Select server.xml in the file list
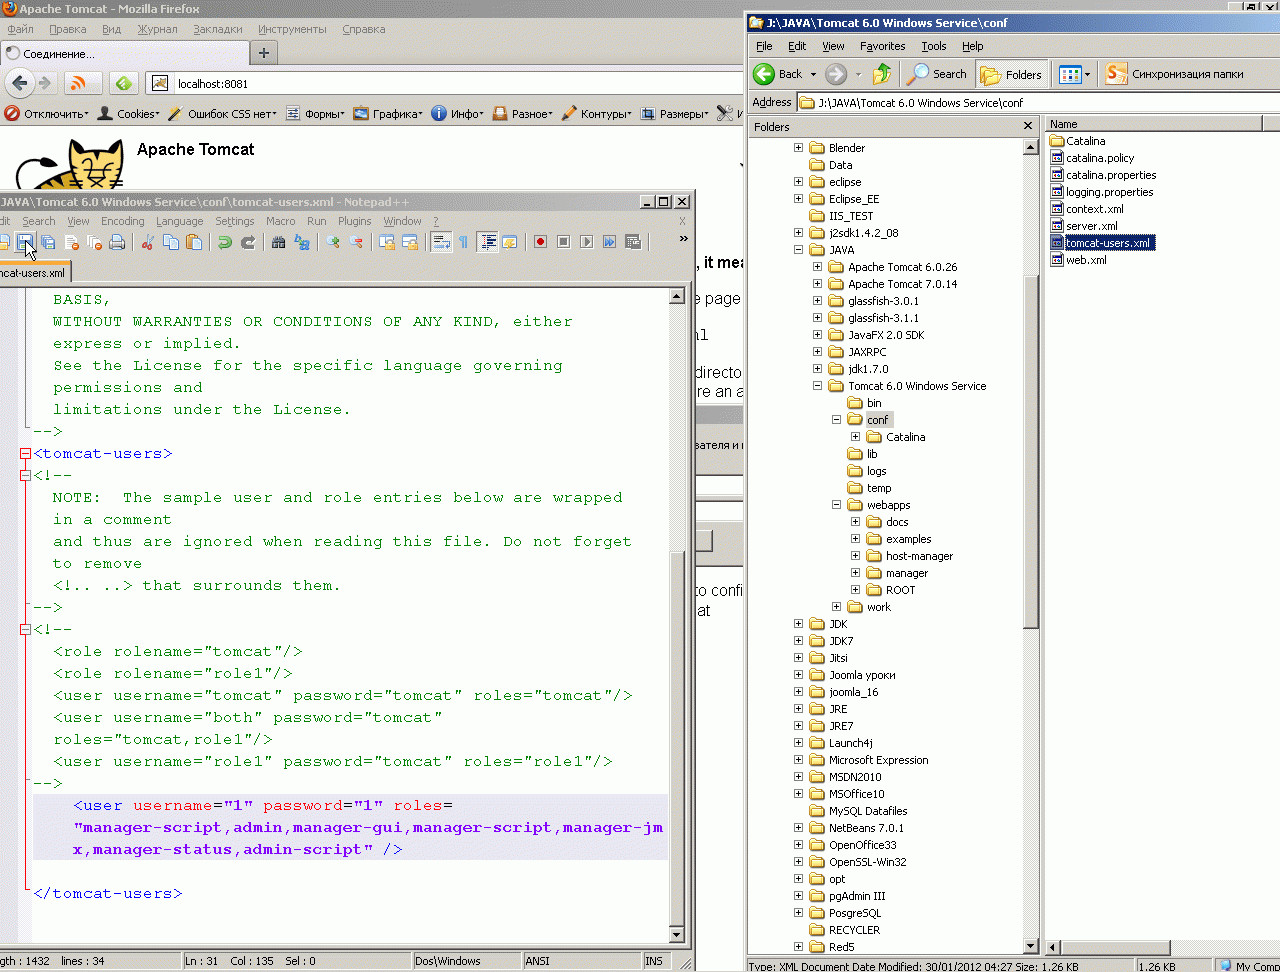Screen dimensions: 1280x972 point(1091,226)
